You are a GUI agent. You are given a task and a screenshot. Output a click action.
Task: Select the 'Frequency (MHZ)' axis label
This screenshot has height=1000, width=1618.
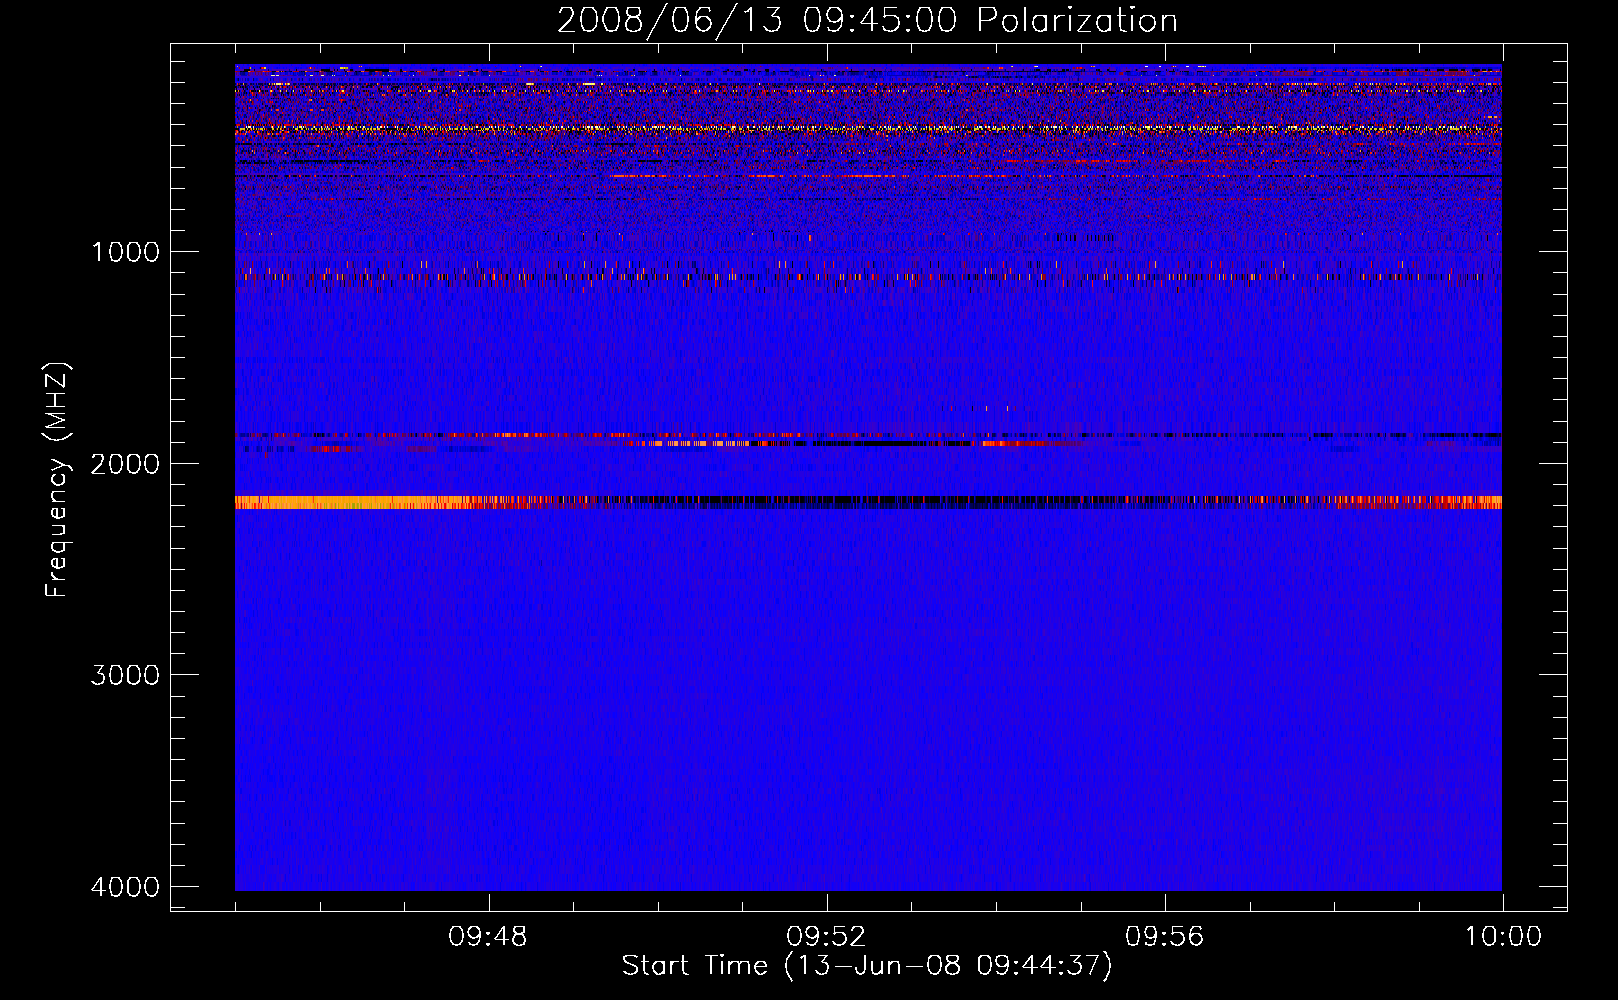(x=58, y=480)
